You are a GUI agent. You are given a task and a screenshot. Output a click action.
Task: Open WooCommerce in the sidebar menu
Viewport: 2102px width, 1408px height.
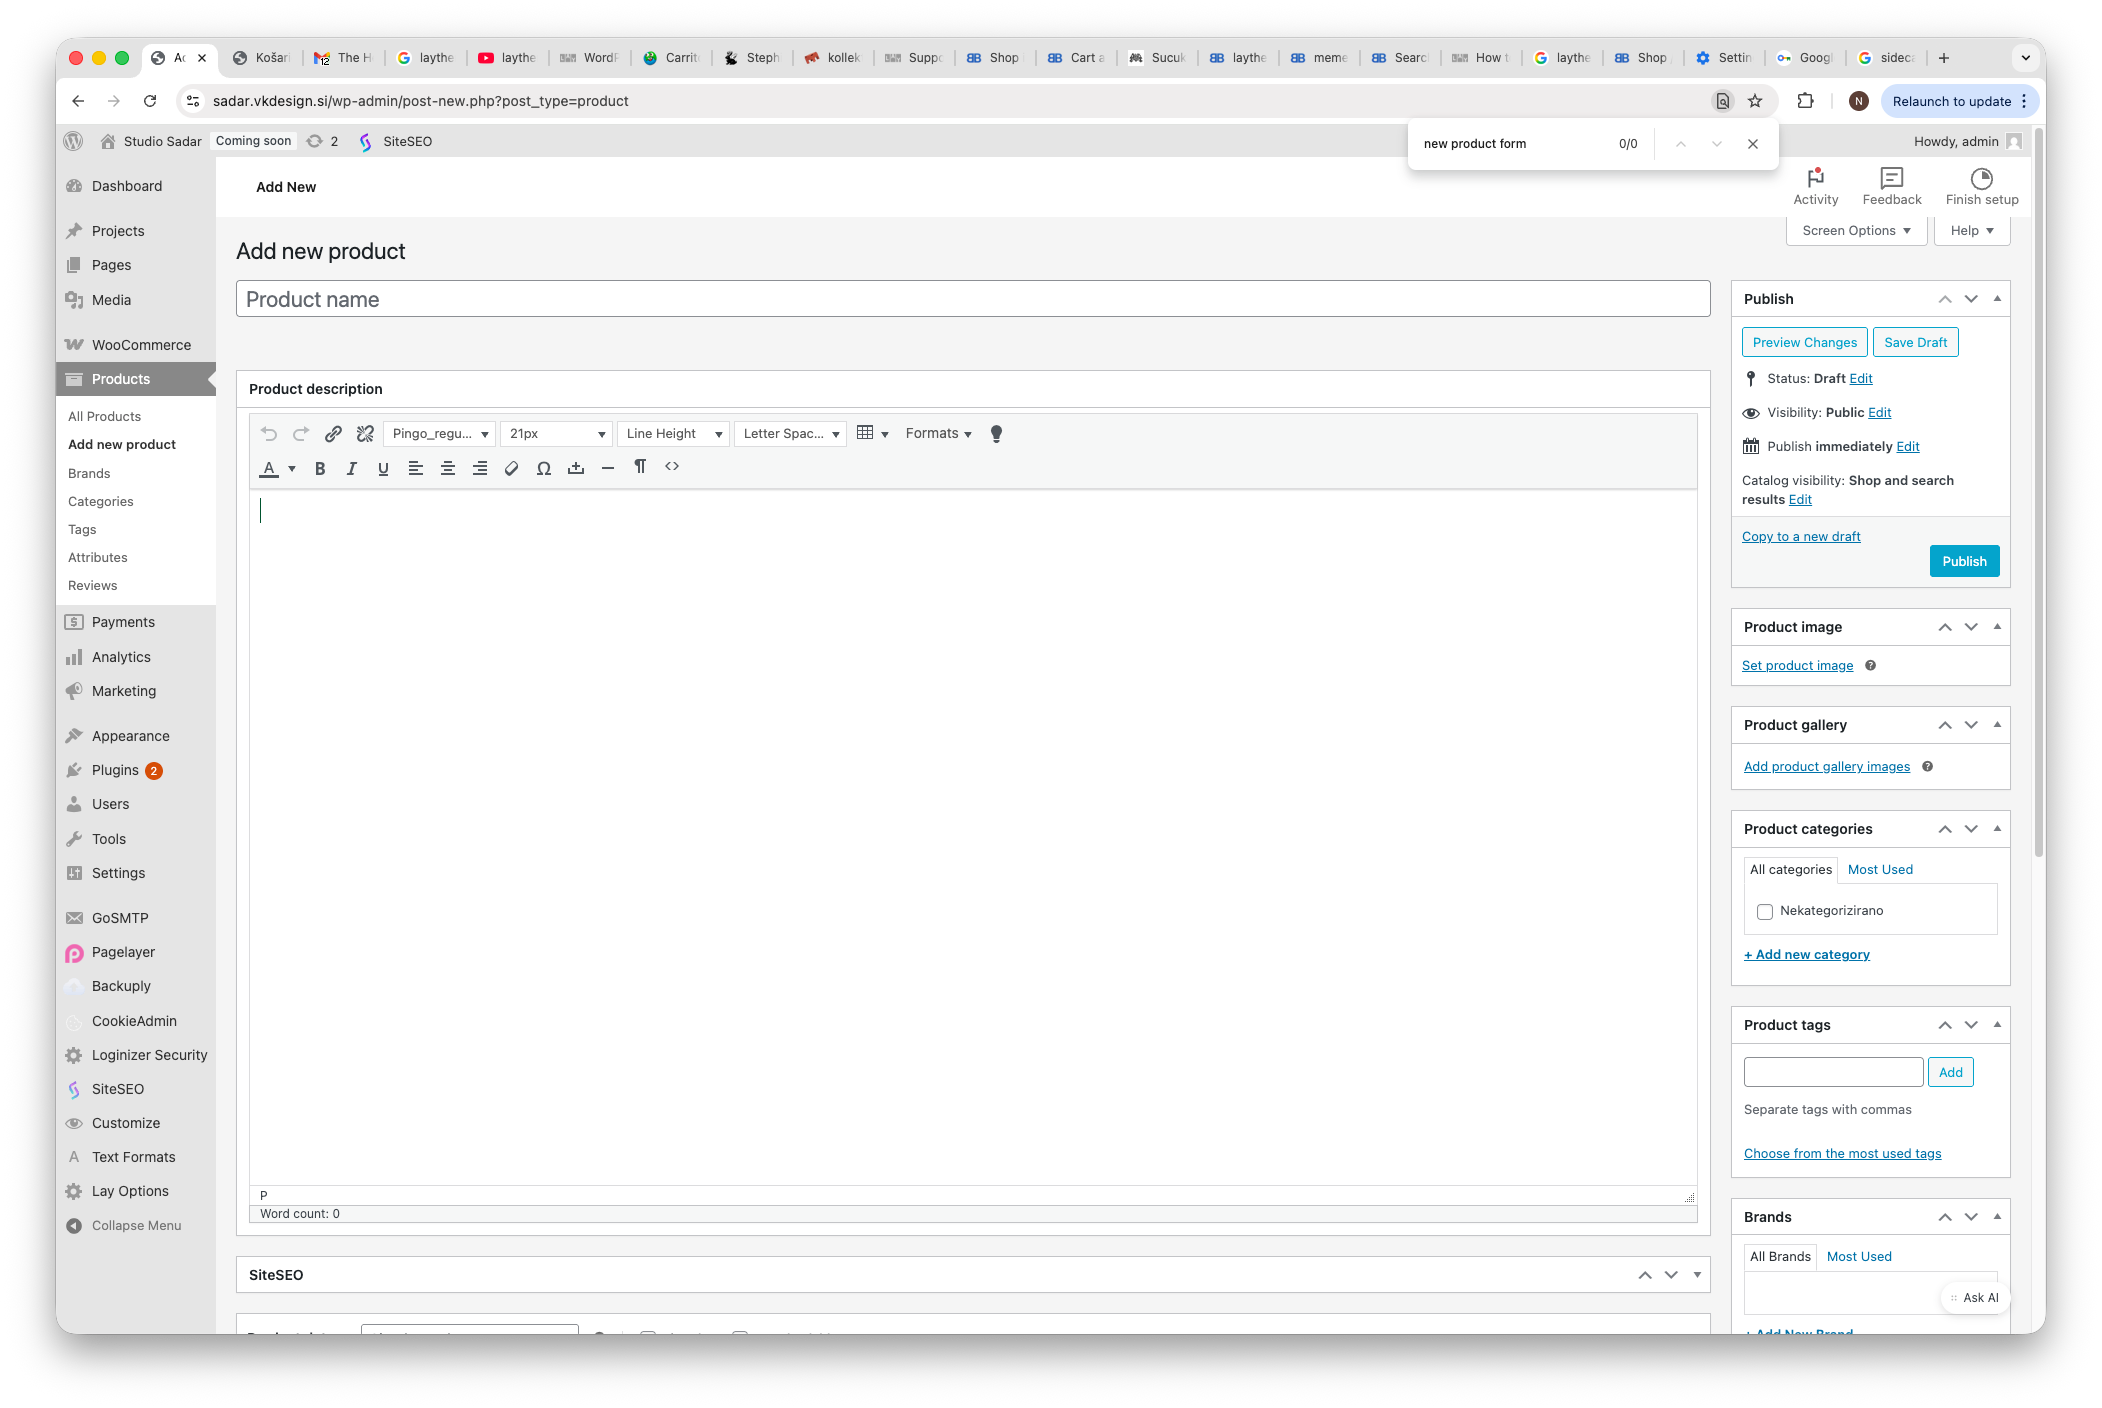click(x=141, y=345)
